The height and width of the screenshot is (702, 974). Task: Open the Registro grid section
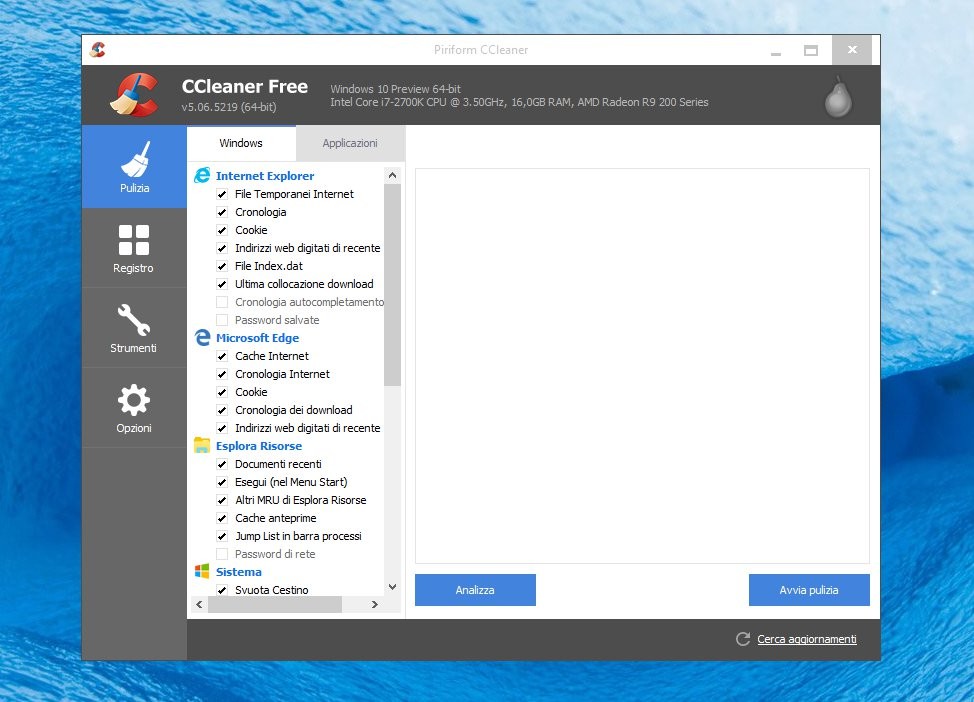click(134, 248)
